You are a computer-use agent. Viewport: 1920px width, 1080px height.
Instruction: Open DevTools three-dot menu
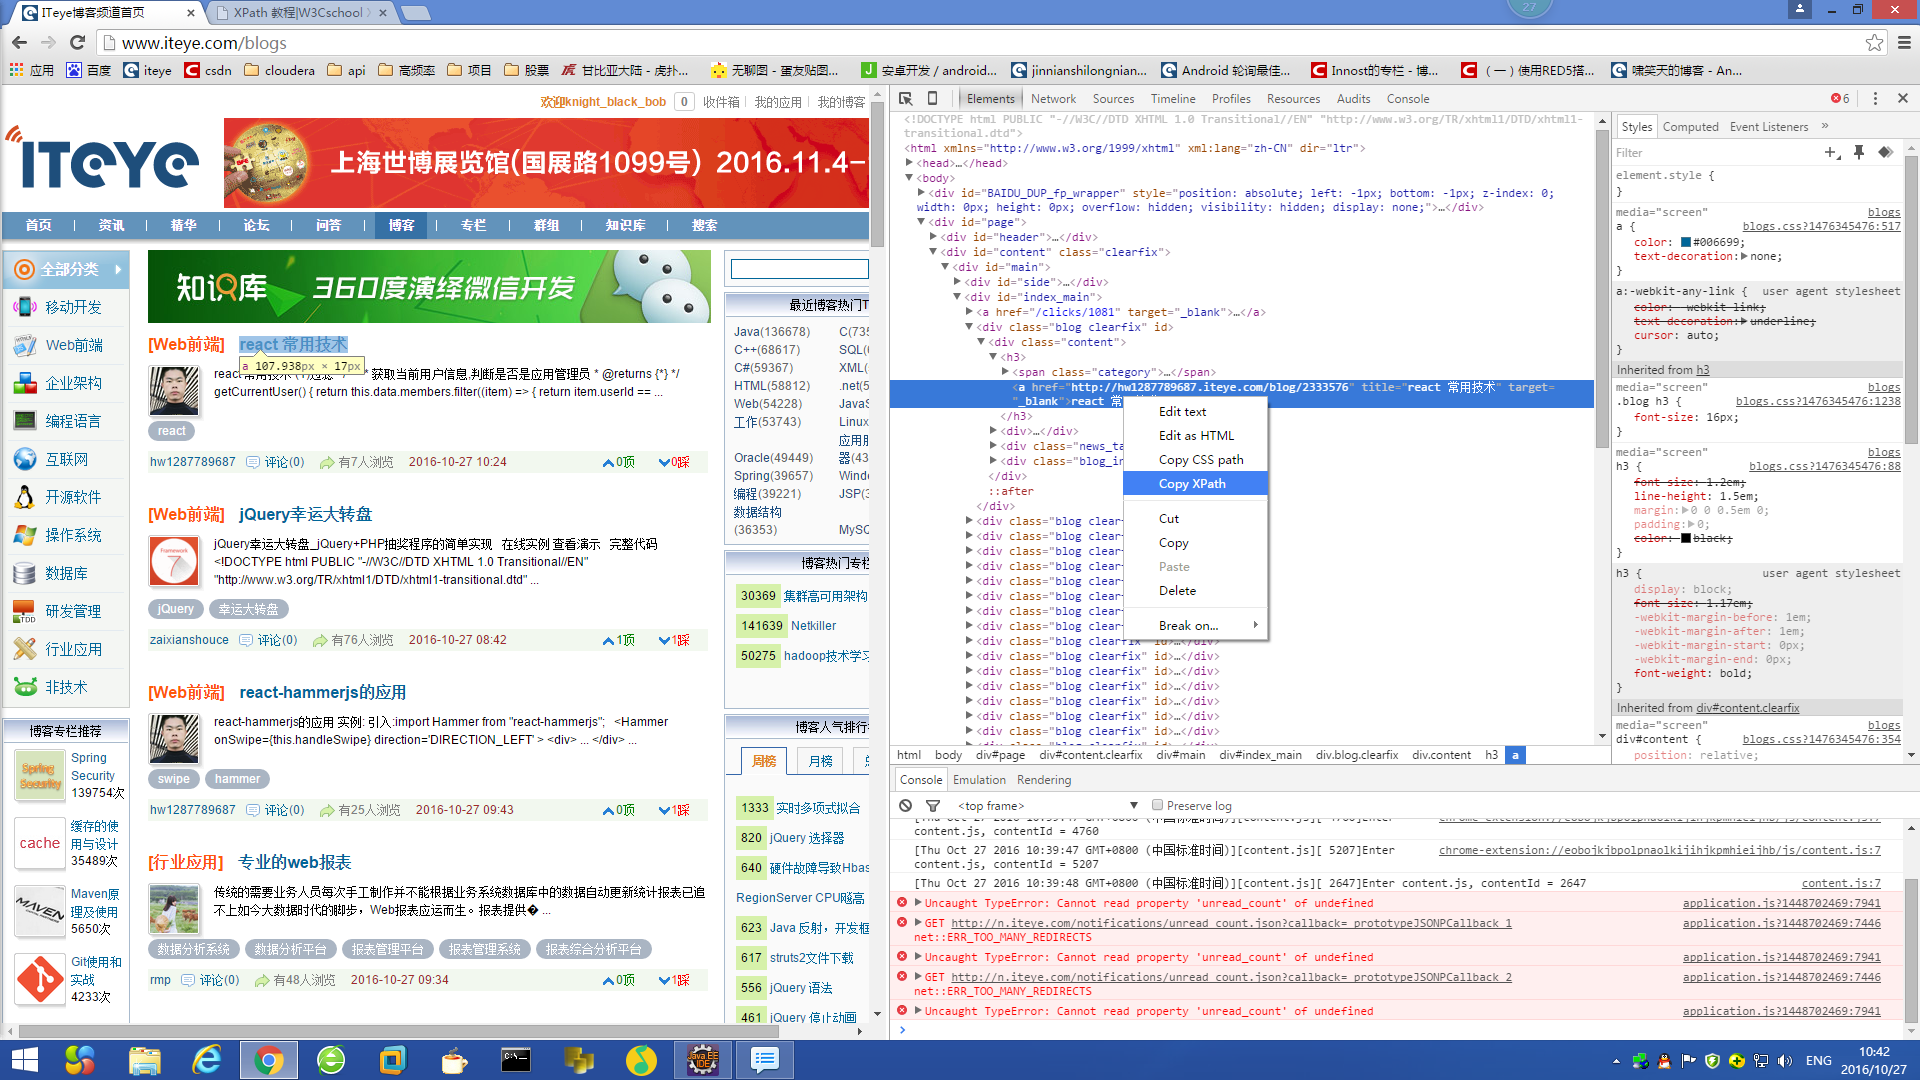(x=1875, y=98)
